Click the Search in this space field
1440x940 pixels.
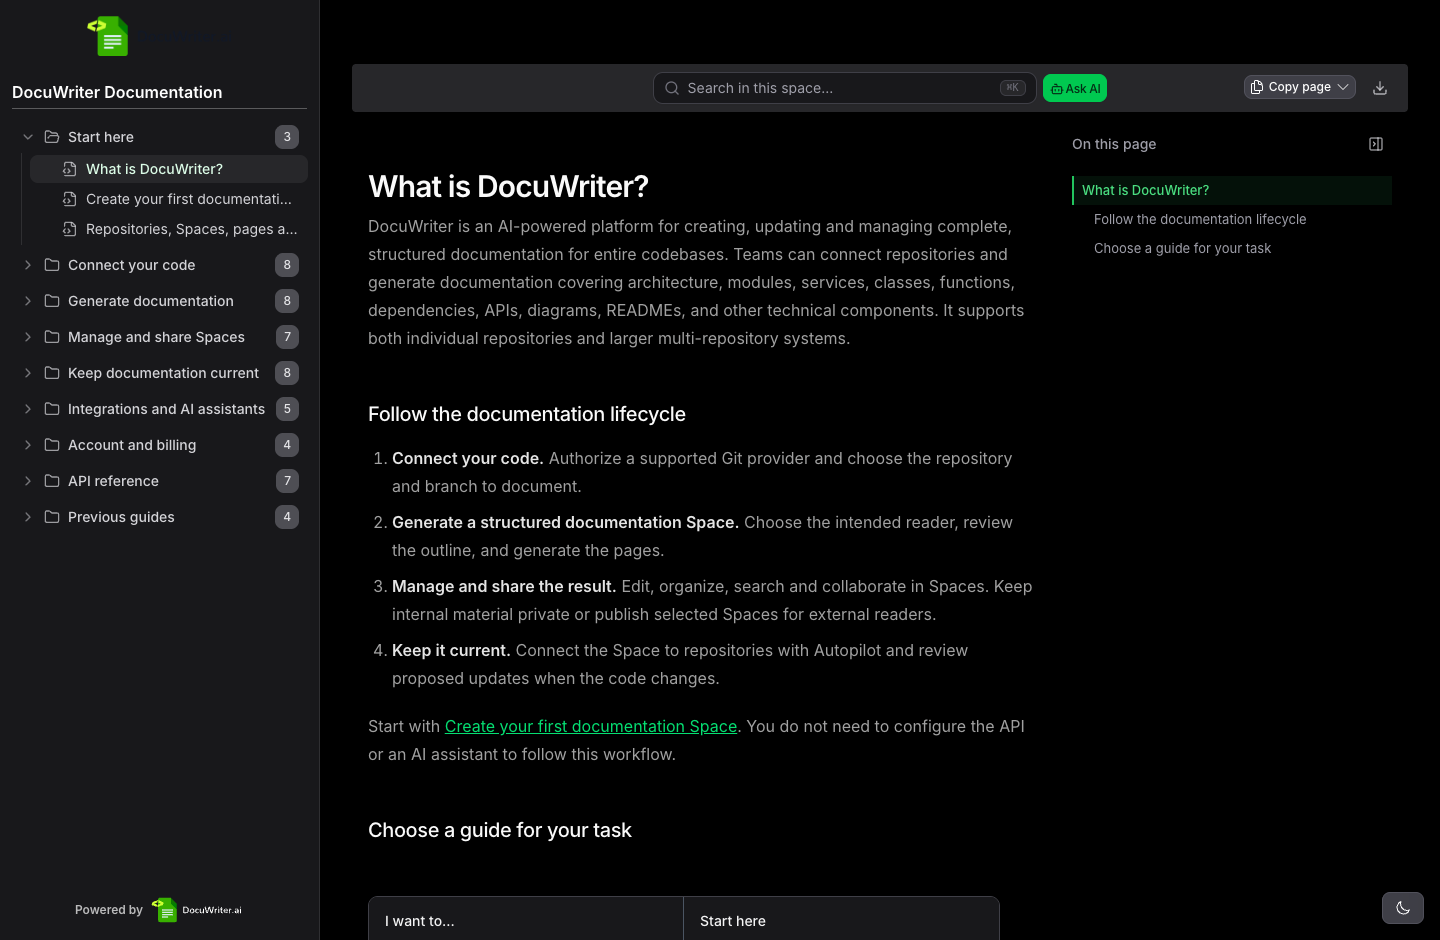[845, 88]
